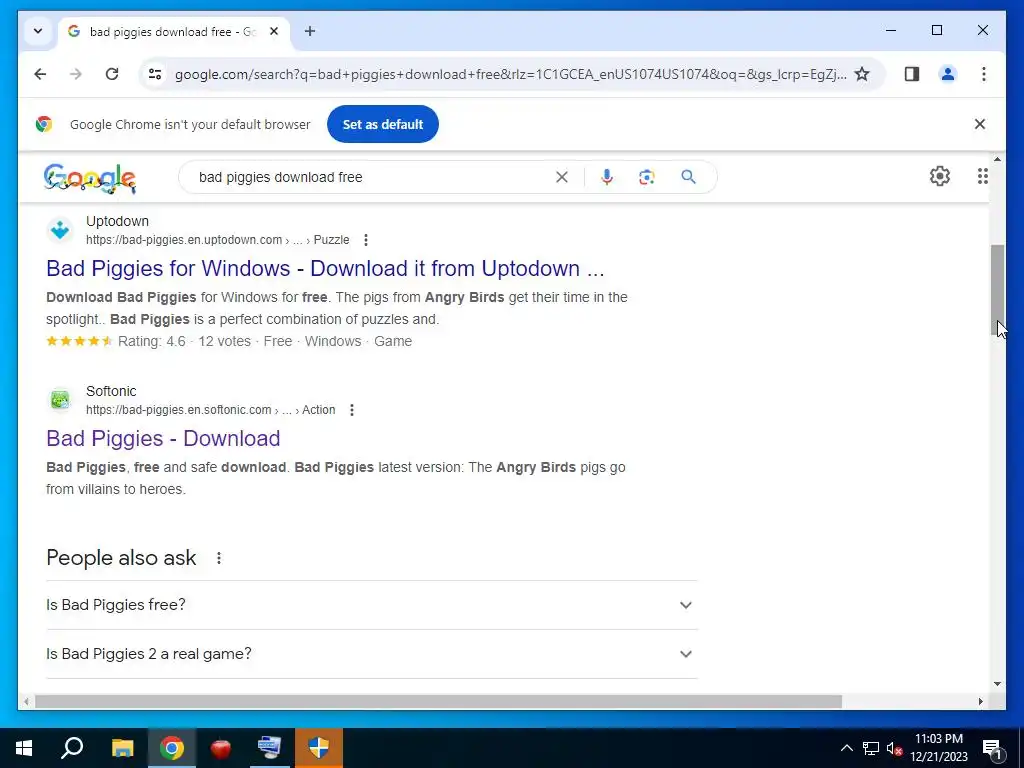
Task: Clear the search box text
Action: [x=562, y=177]
